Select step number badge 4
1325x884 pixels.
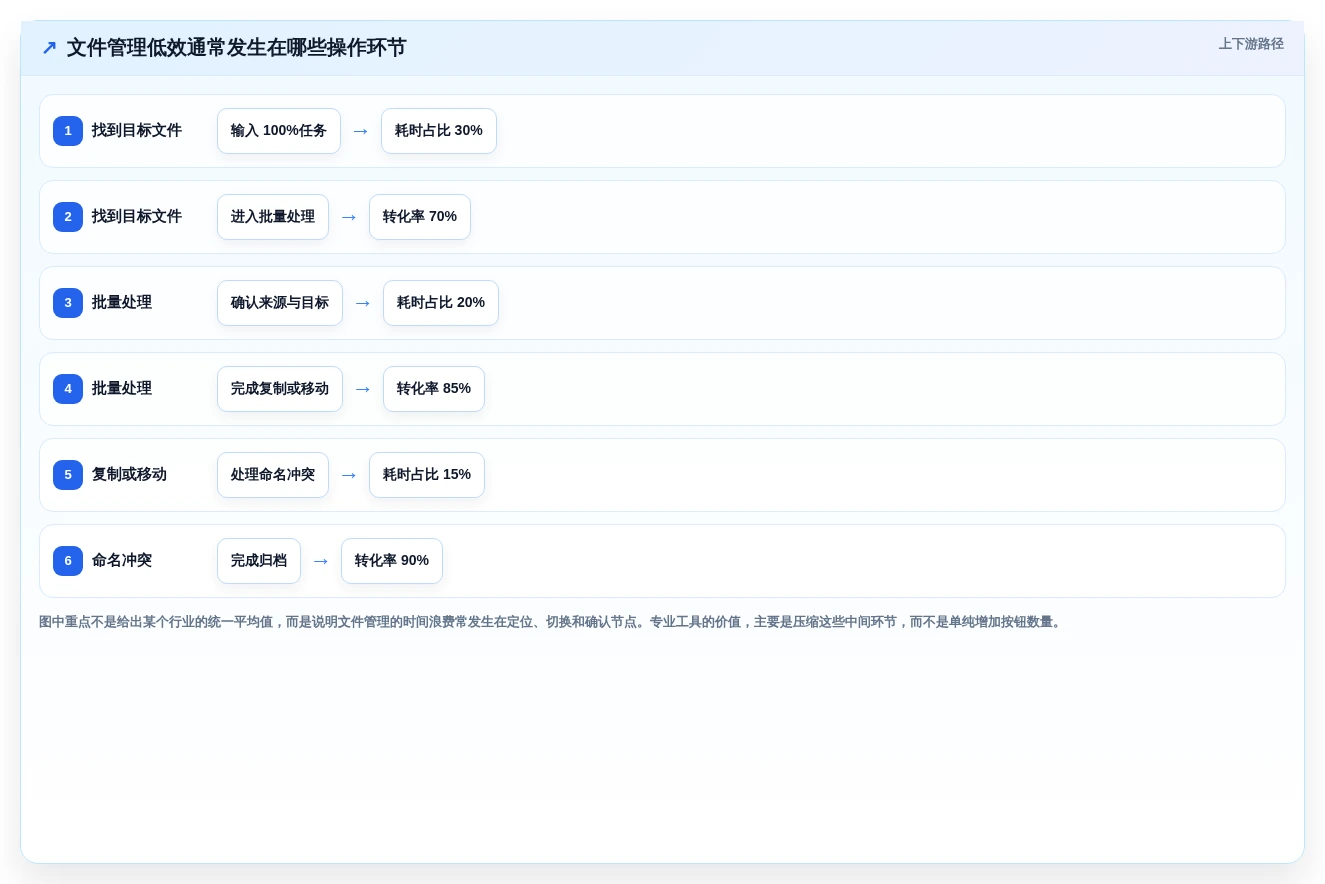tap(68, 389)
